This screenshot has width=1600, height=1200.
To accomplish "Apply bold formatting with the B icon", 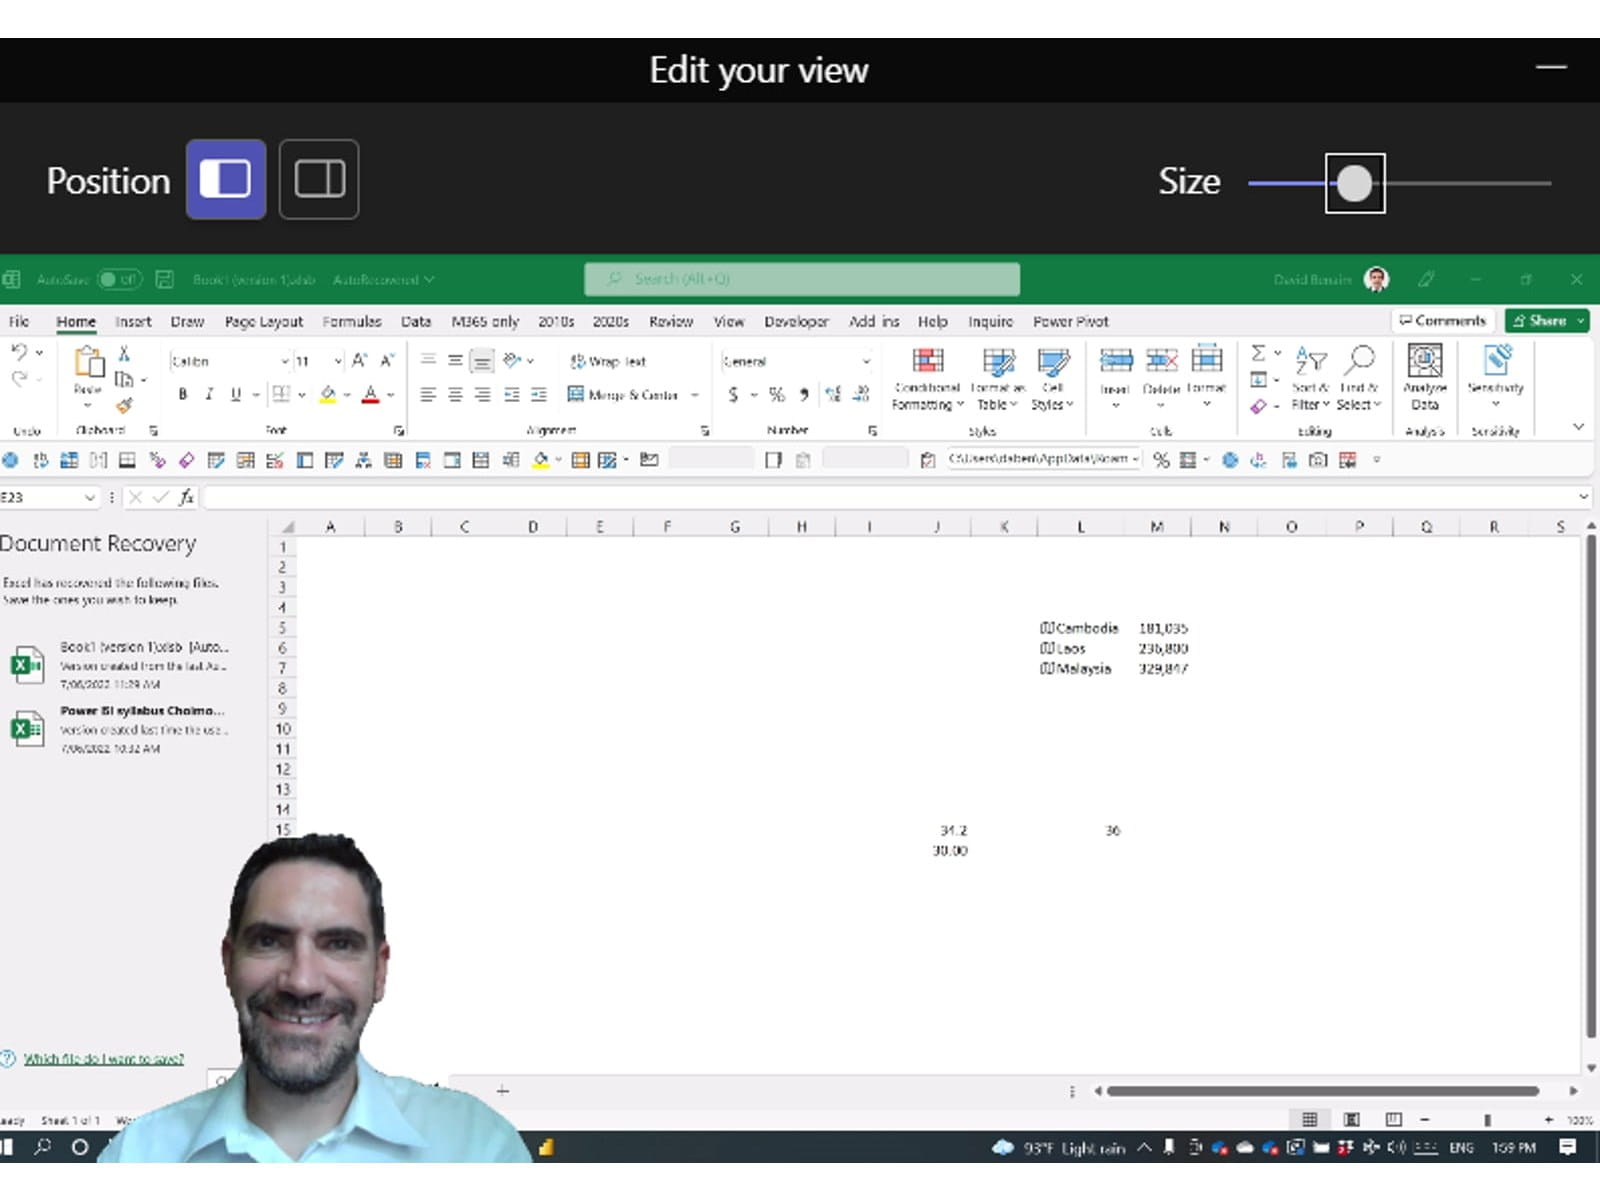I will 182,395.
